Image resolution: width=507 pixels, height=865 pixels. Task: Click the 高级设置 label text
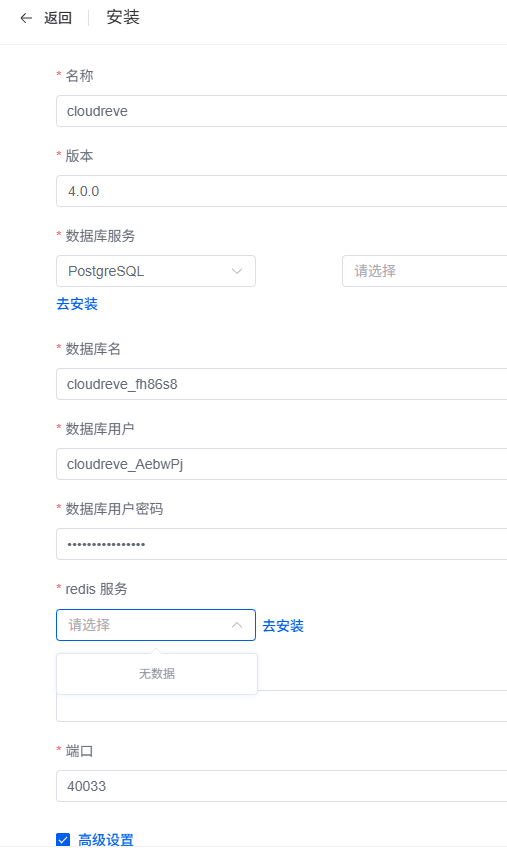coord(106,840)
